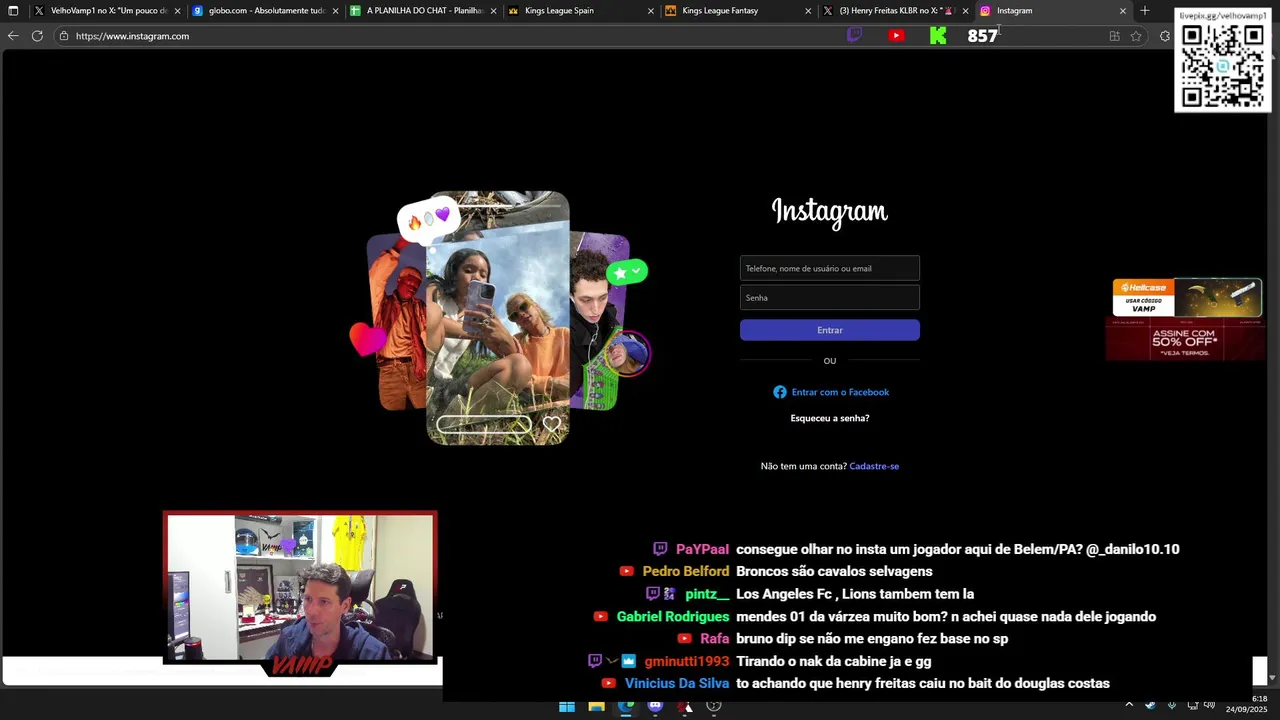The image size is (1280, 720).
Task: Click the PaYPaal chat username
Action: tap(702, 549)
